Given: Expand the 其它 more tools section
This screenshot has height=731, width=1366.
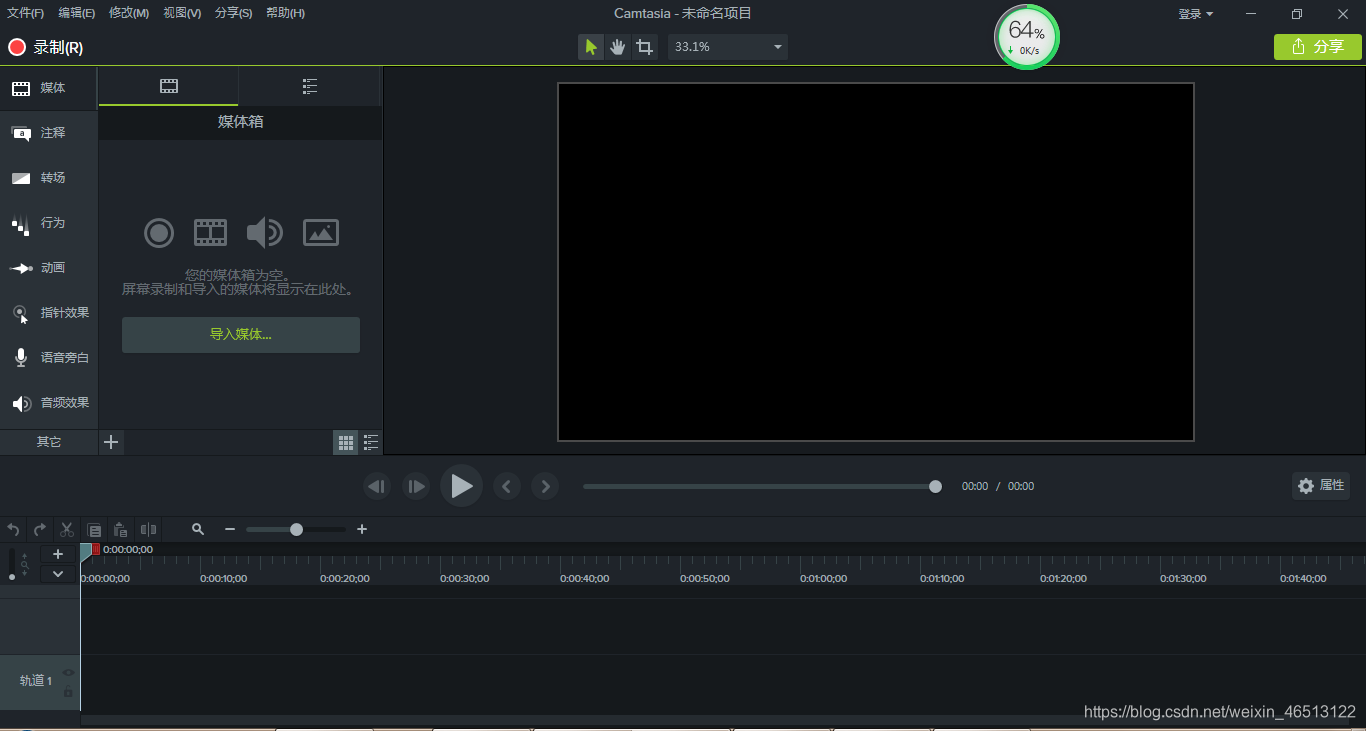Looking at the screenshot, I should [48, 442].
